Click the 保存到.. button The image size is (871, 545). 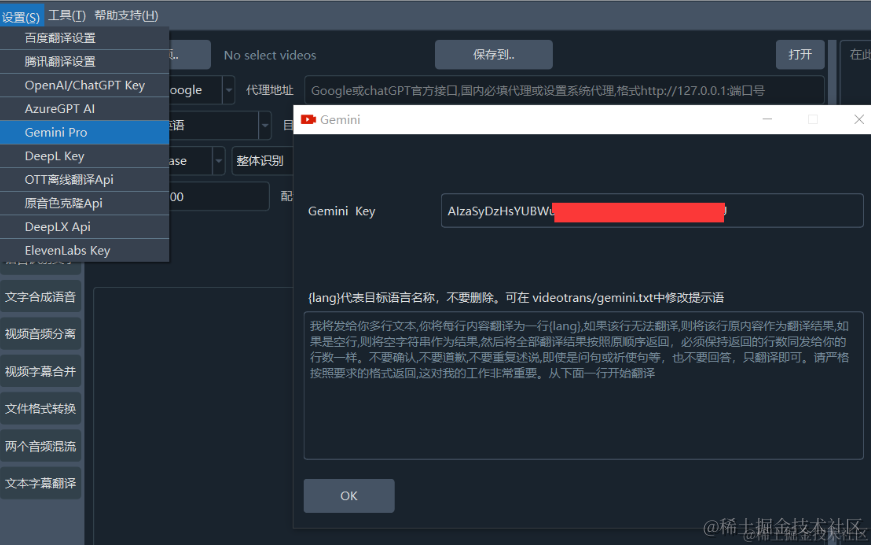tap(493, 54)
